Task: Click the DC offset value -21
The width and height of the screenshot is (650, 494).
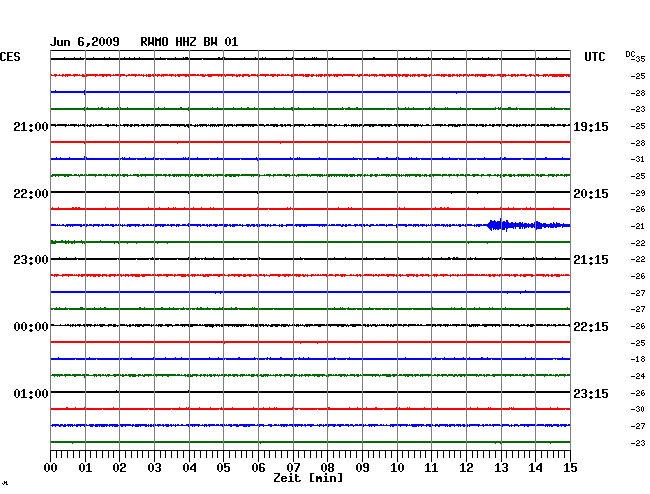Action: click(638, 226)
